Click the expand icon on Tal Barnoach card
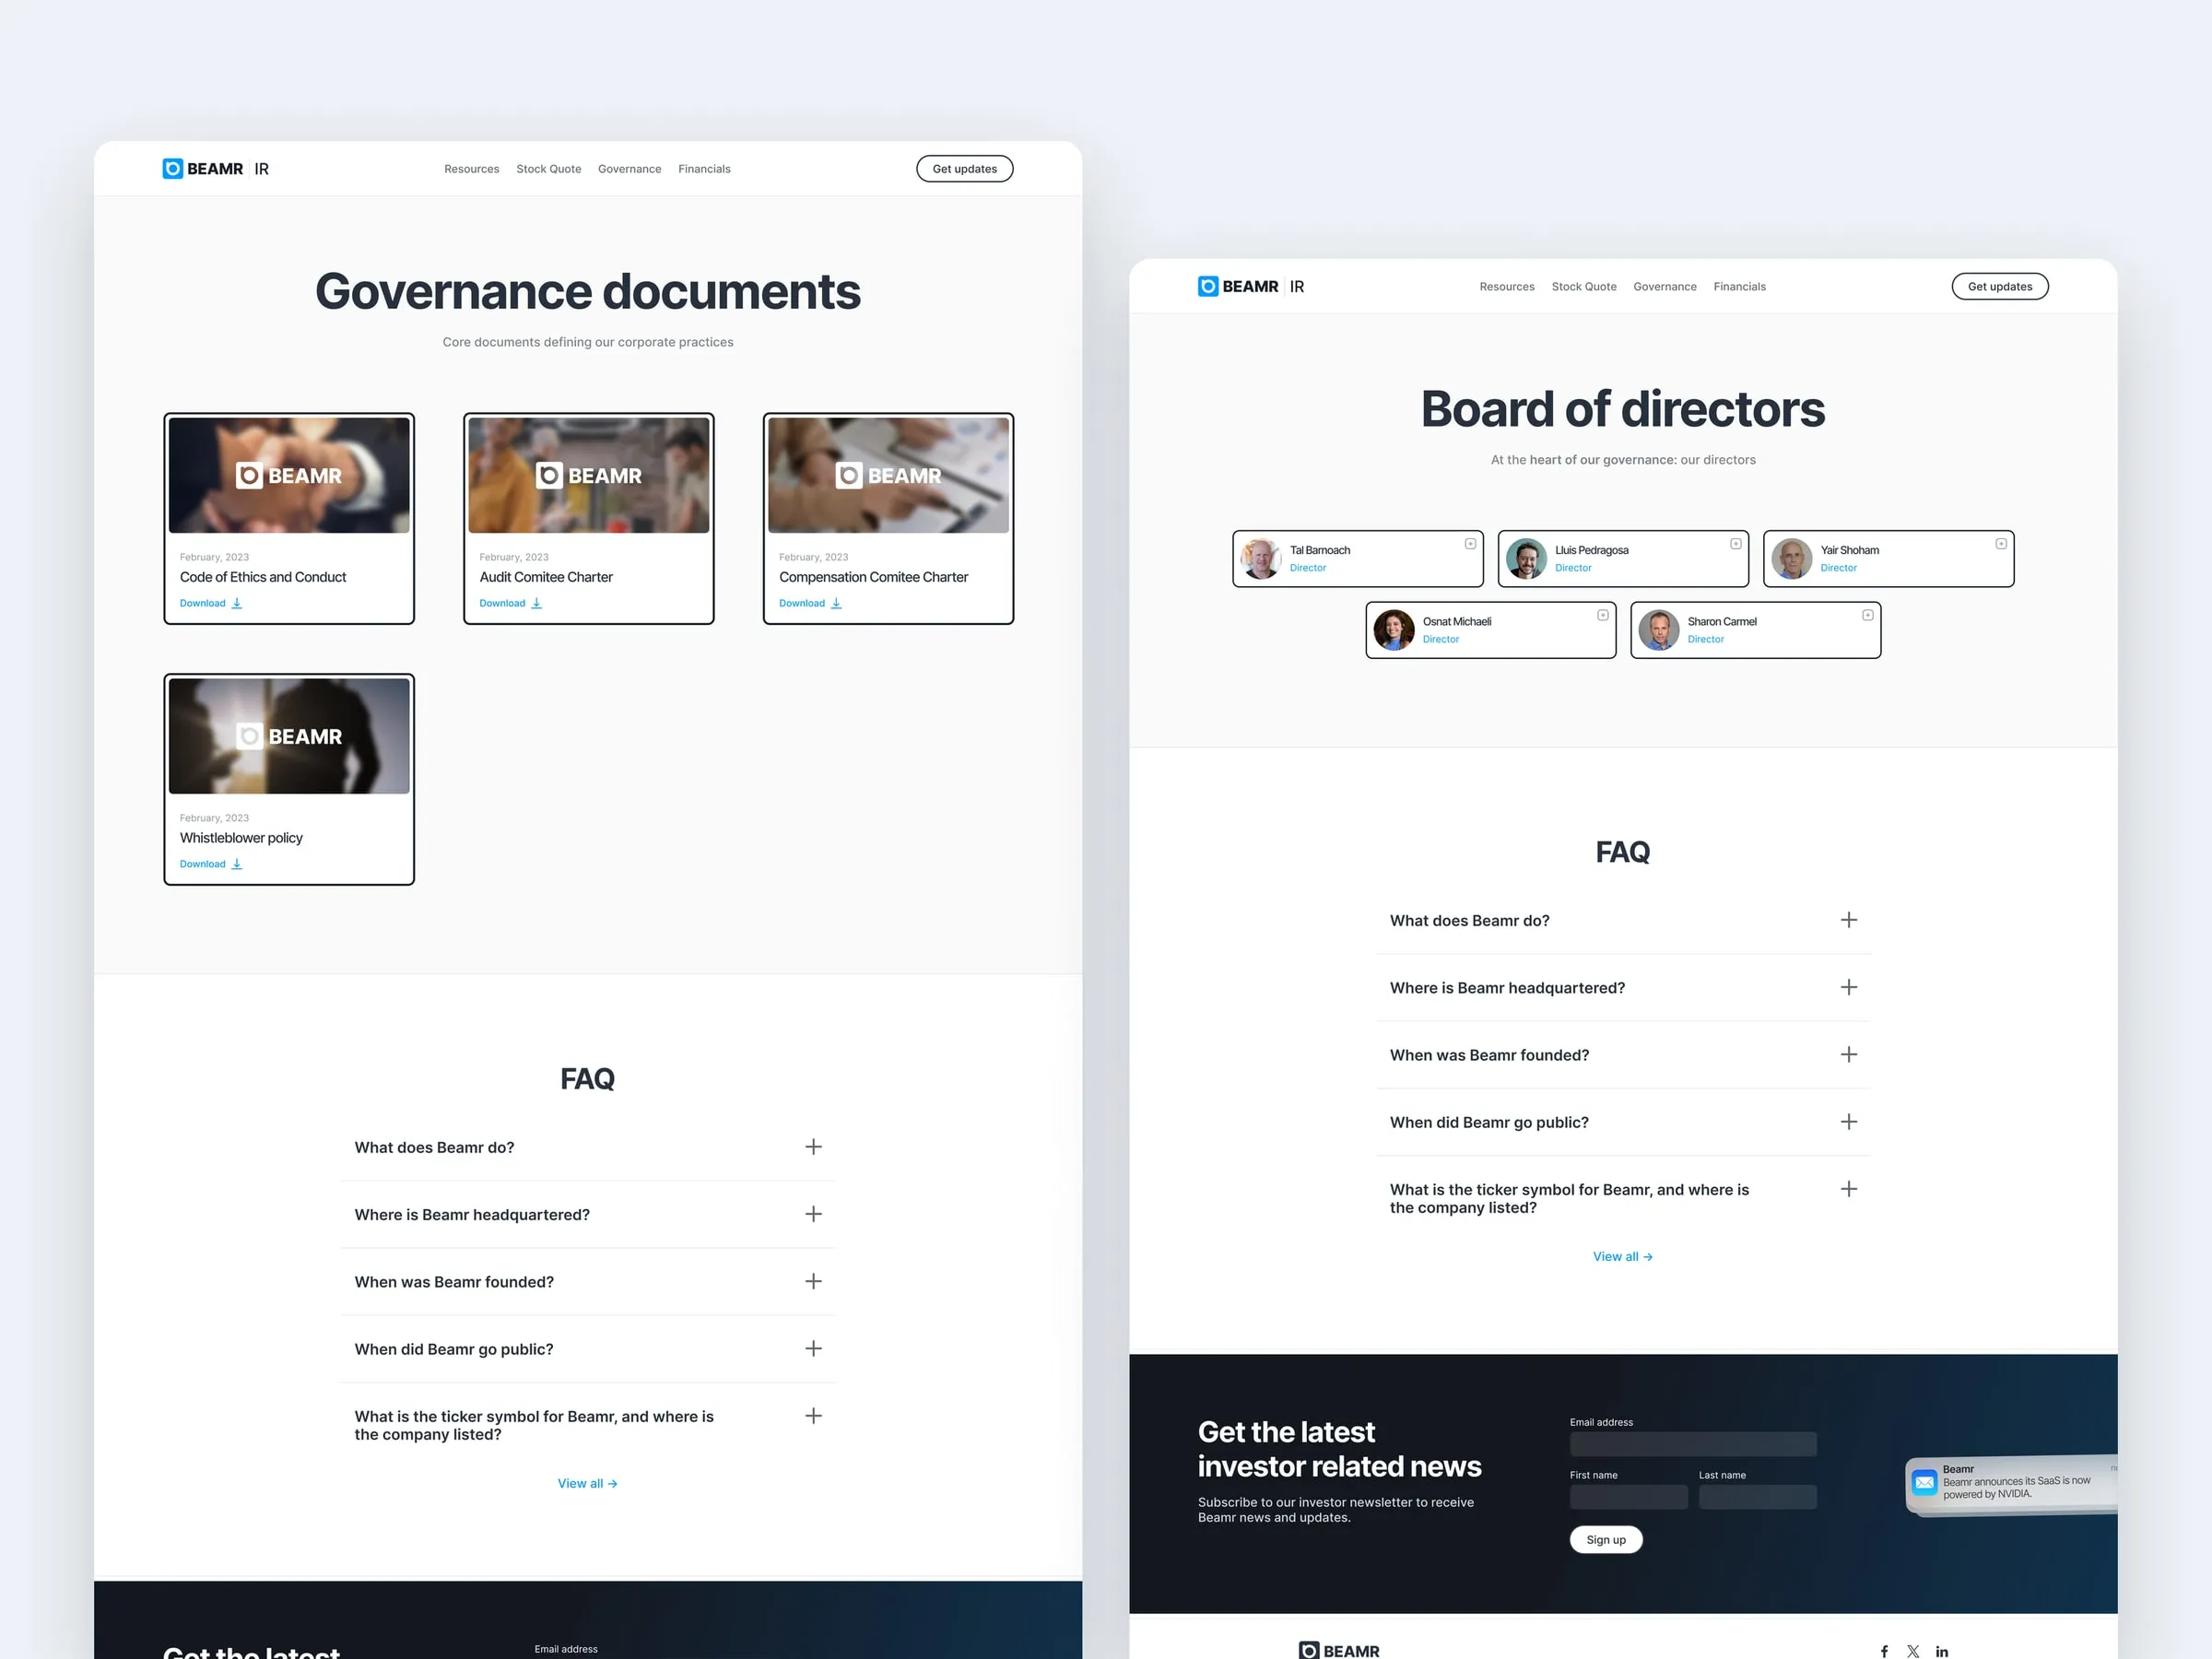The height and width of the screenshot is (1659, 2212). click(x=1470, y=544)
